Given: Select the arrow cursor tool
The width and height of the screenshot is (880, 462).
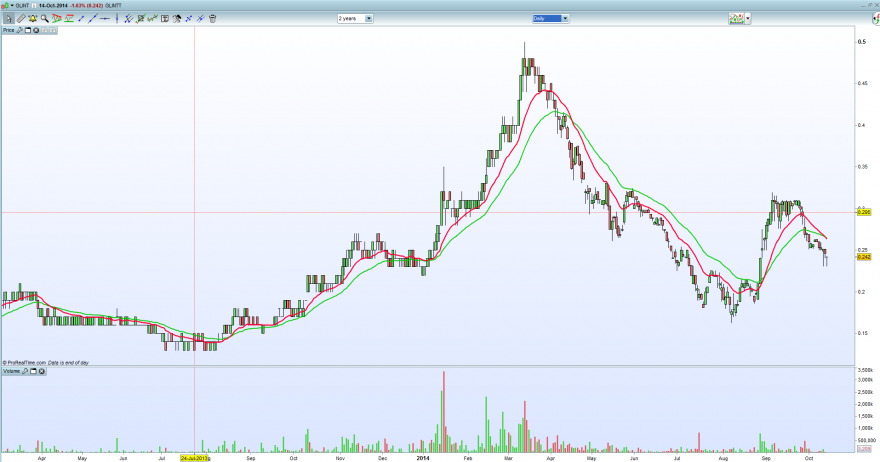Looking at the screenshot, I should pyautogui.click(x=8, y=19).
